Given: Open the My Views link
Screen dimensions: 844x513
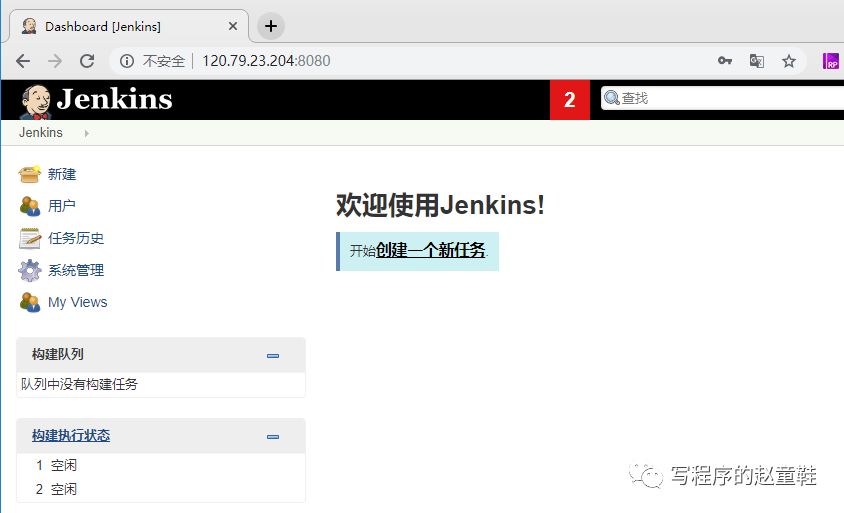Looking at the screenshot, I should click(x=78, y=302).
